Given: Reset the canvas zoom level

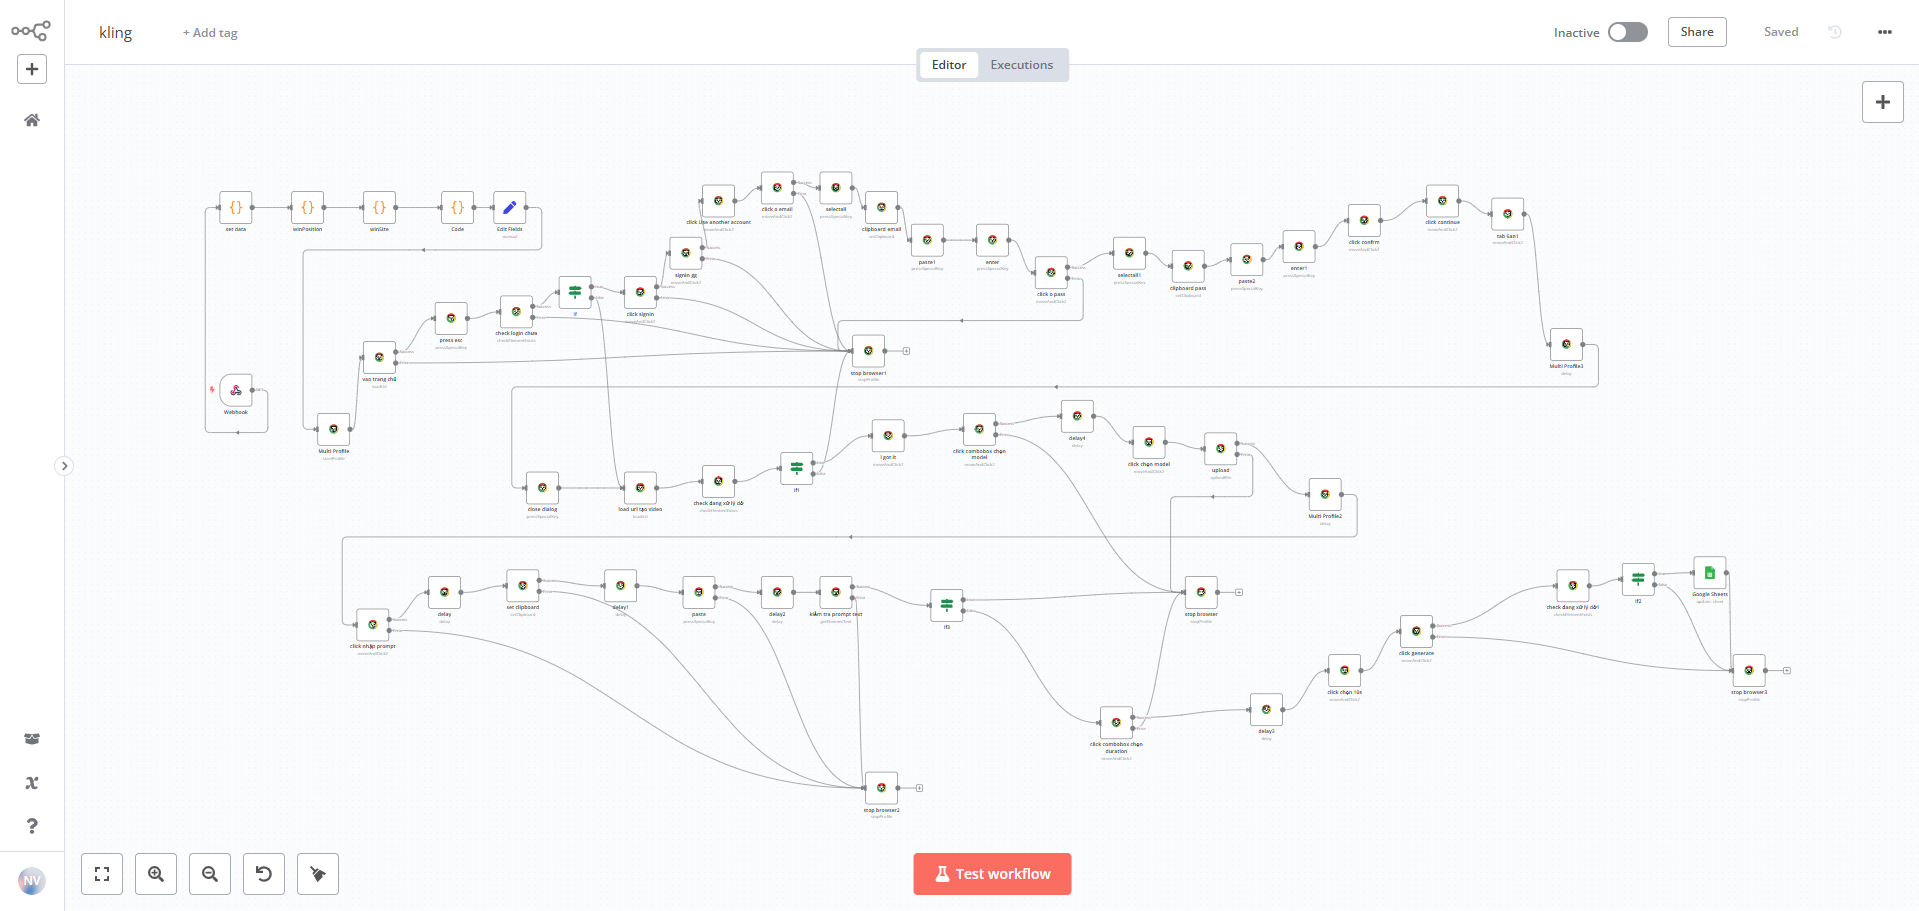Looking at the screenshot, I should coord(264,874).
